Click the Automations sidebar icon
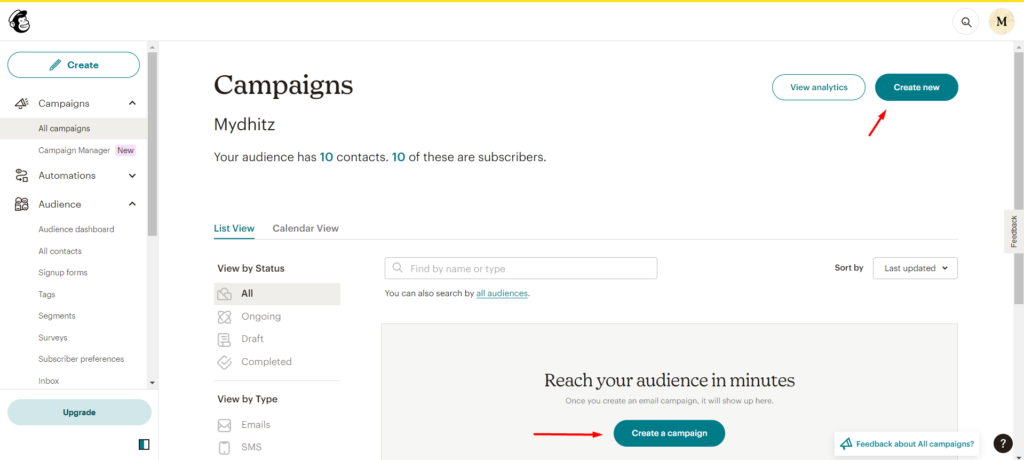Screen dimensions: 1024x460 coord(22,176)
